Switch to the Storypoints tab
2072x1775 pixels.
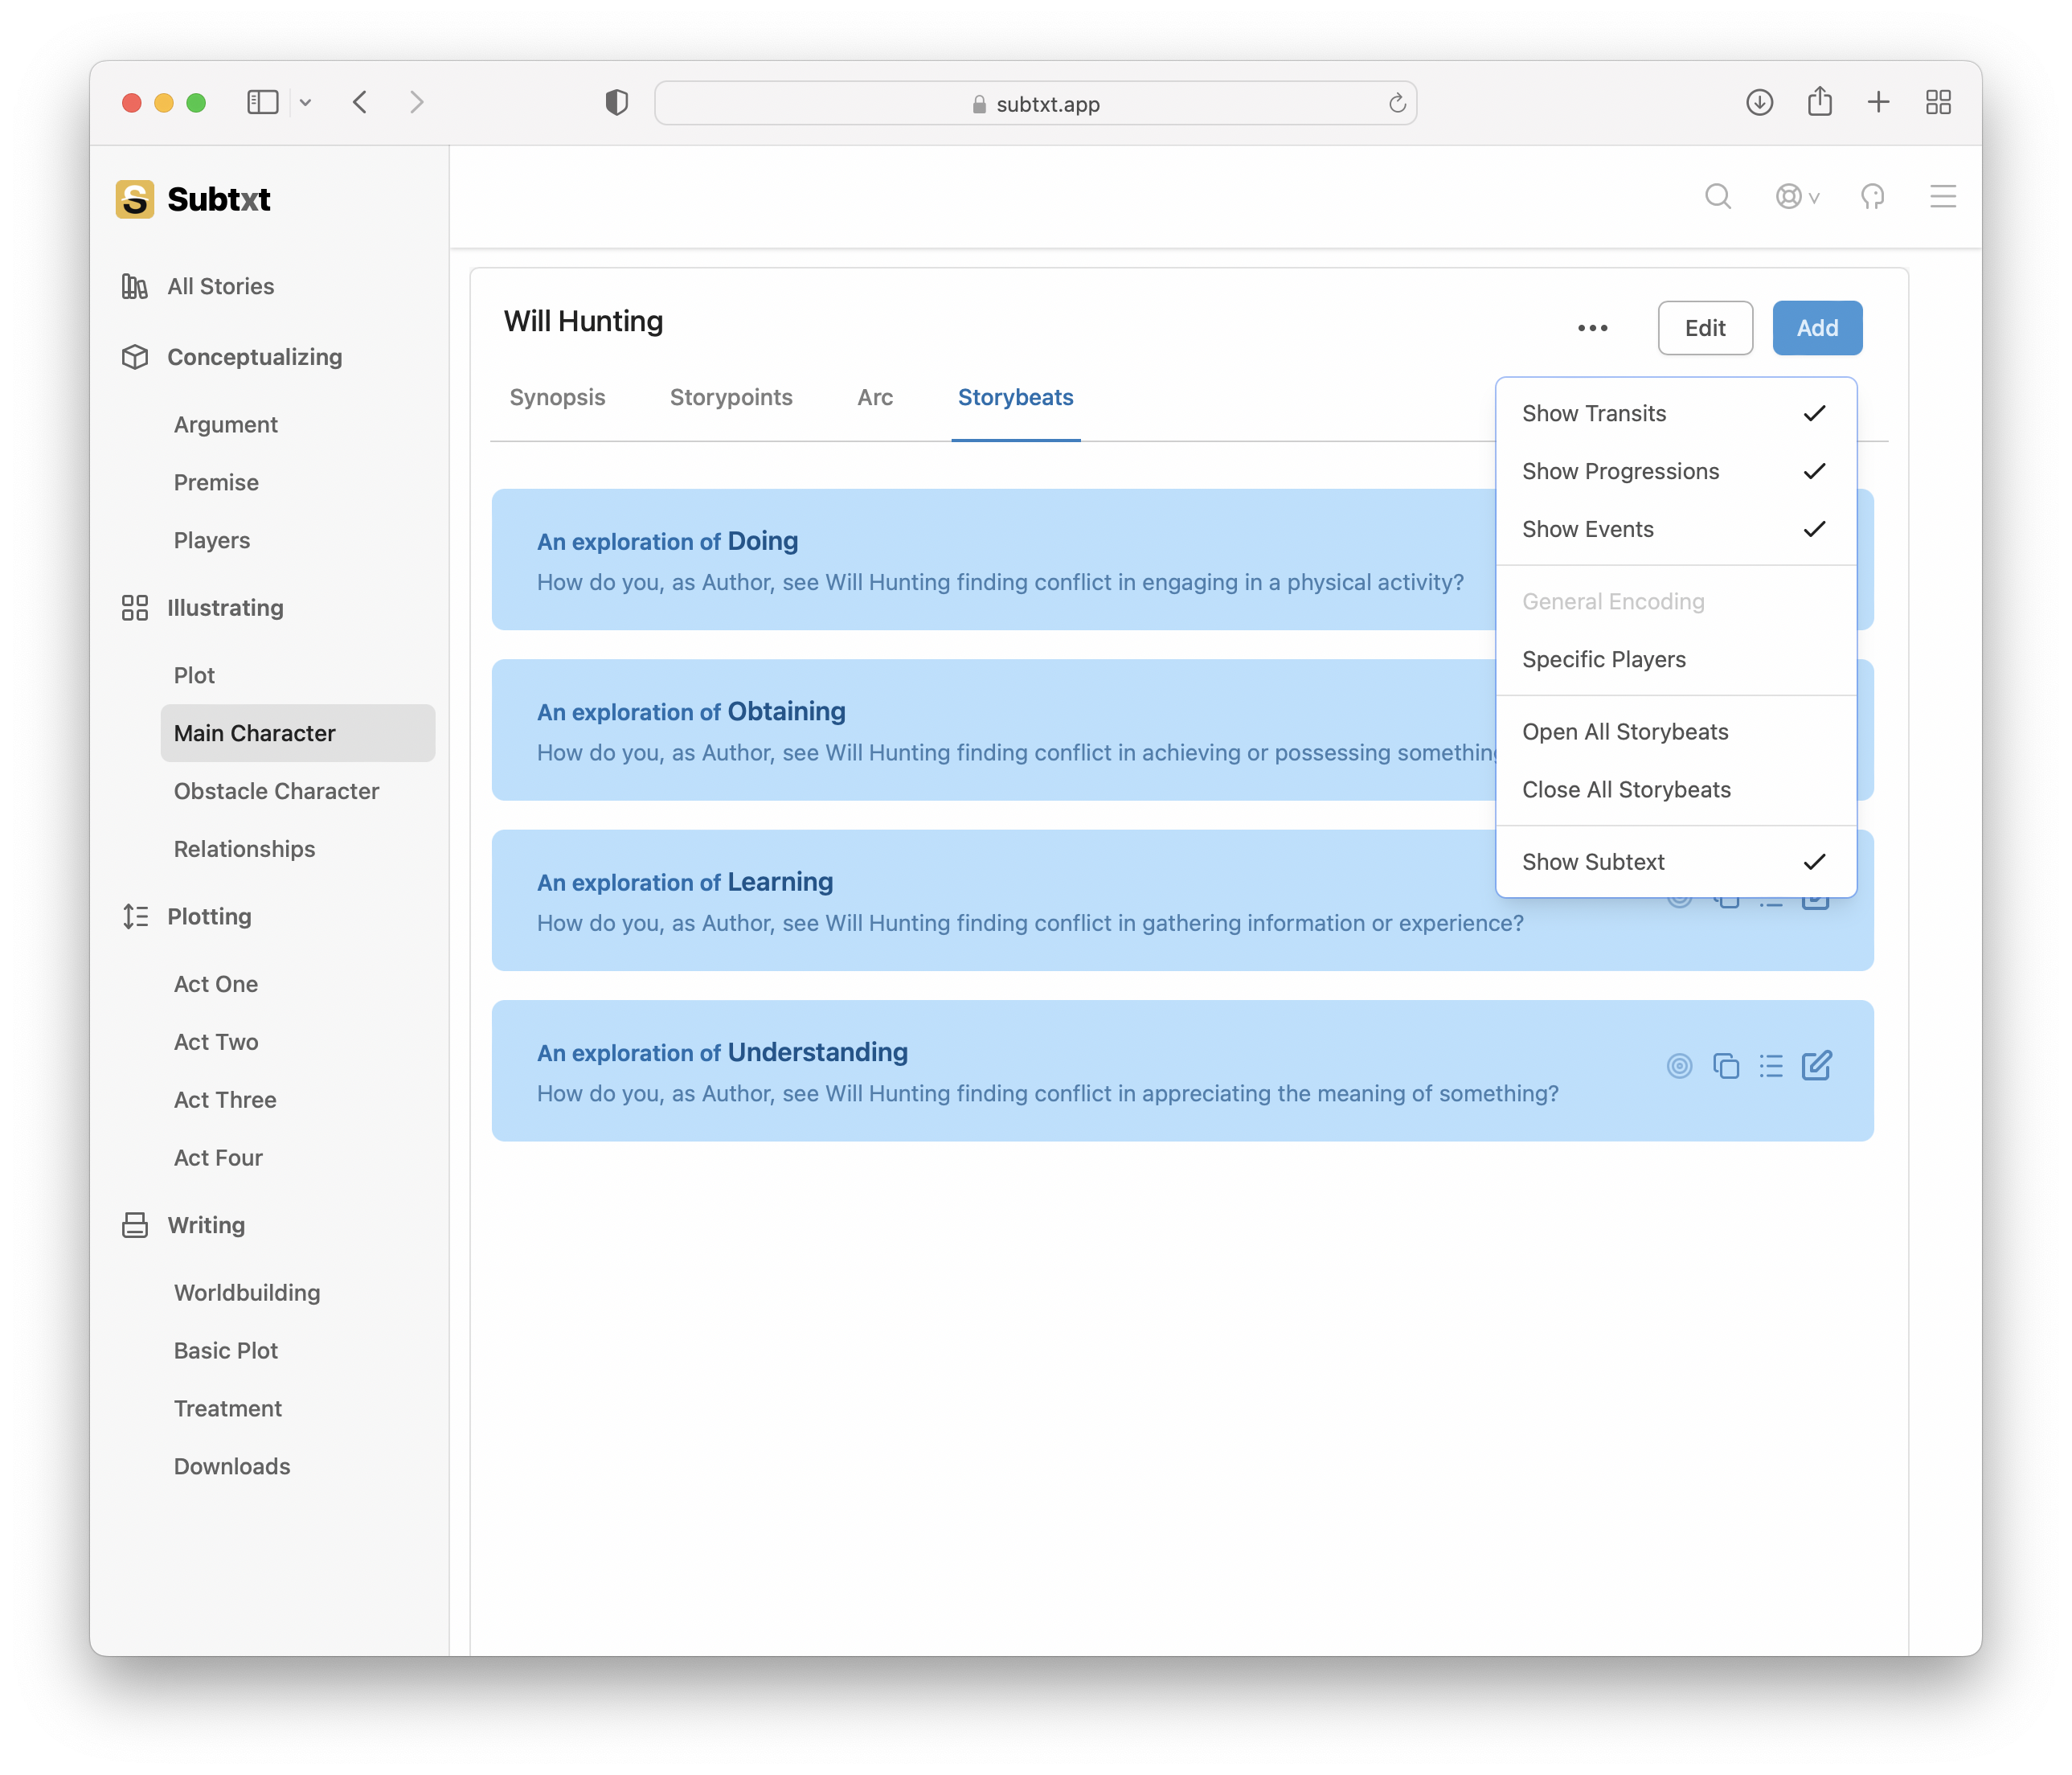(x=730, y=398)
